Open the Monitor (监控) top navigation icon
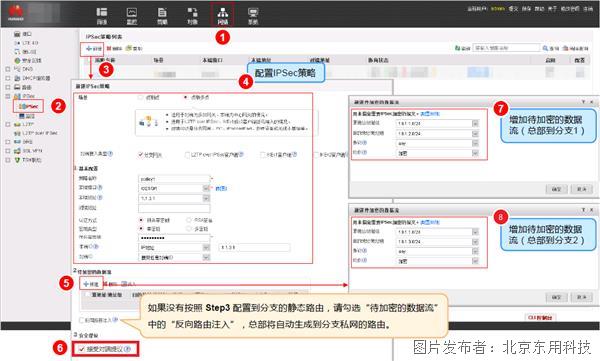The width and height of the screenshot is (600, 361). [x=132, y=16]
